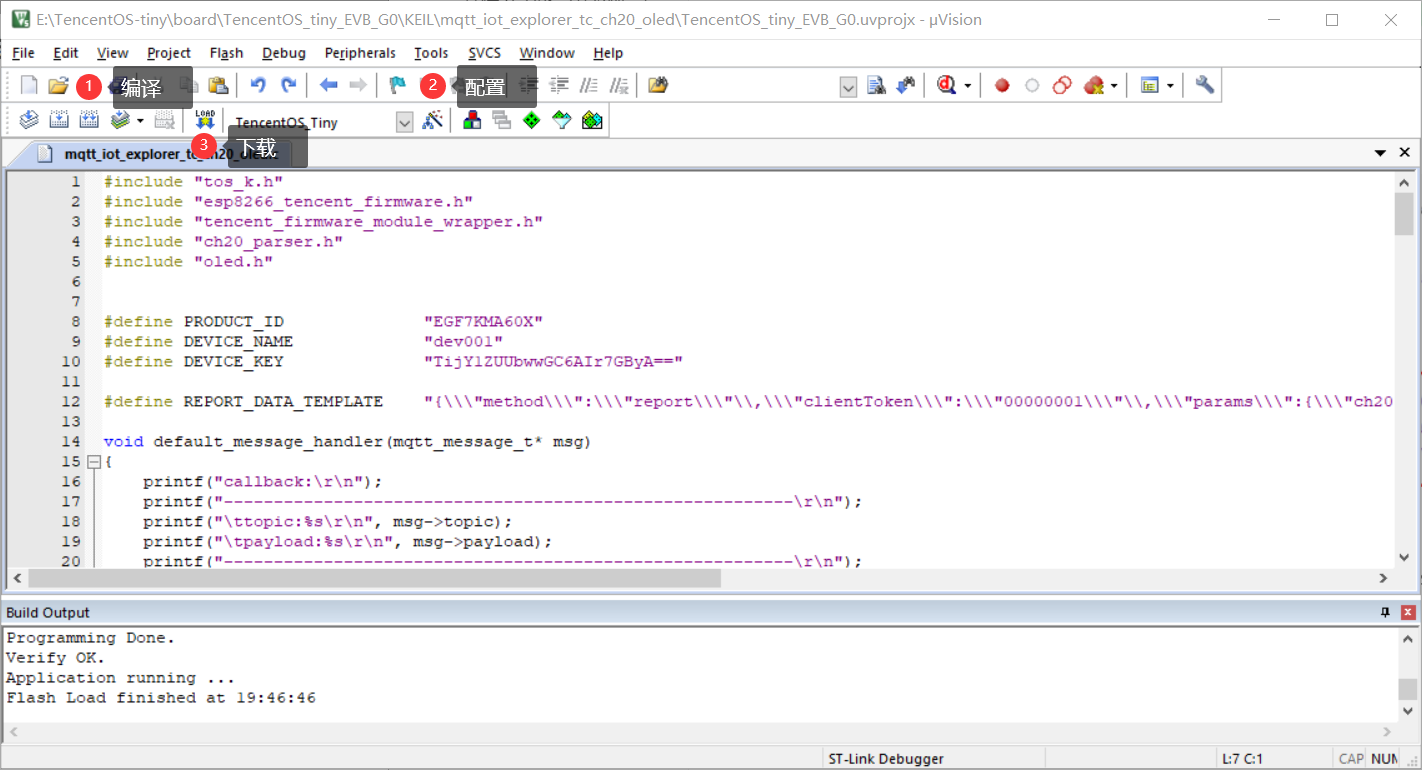
Task: Toggle a bookmark with the flag icon
Action: [398, 86]
